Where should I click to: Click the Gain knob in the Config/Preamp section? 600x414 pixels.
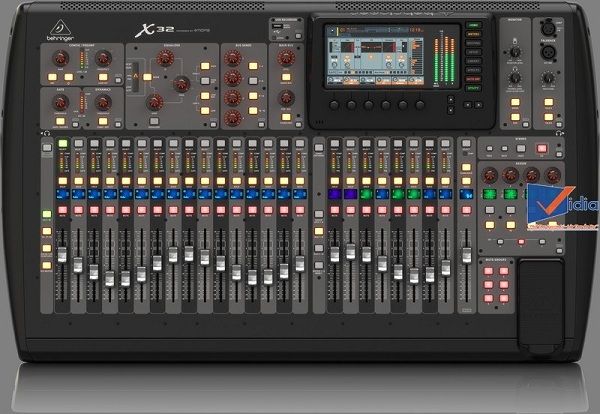tap(60, 59)
